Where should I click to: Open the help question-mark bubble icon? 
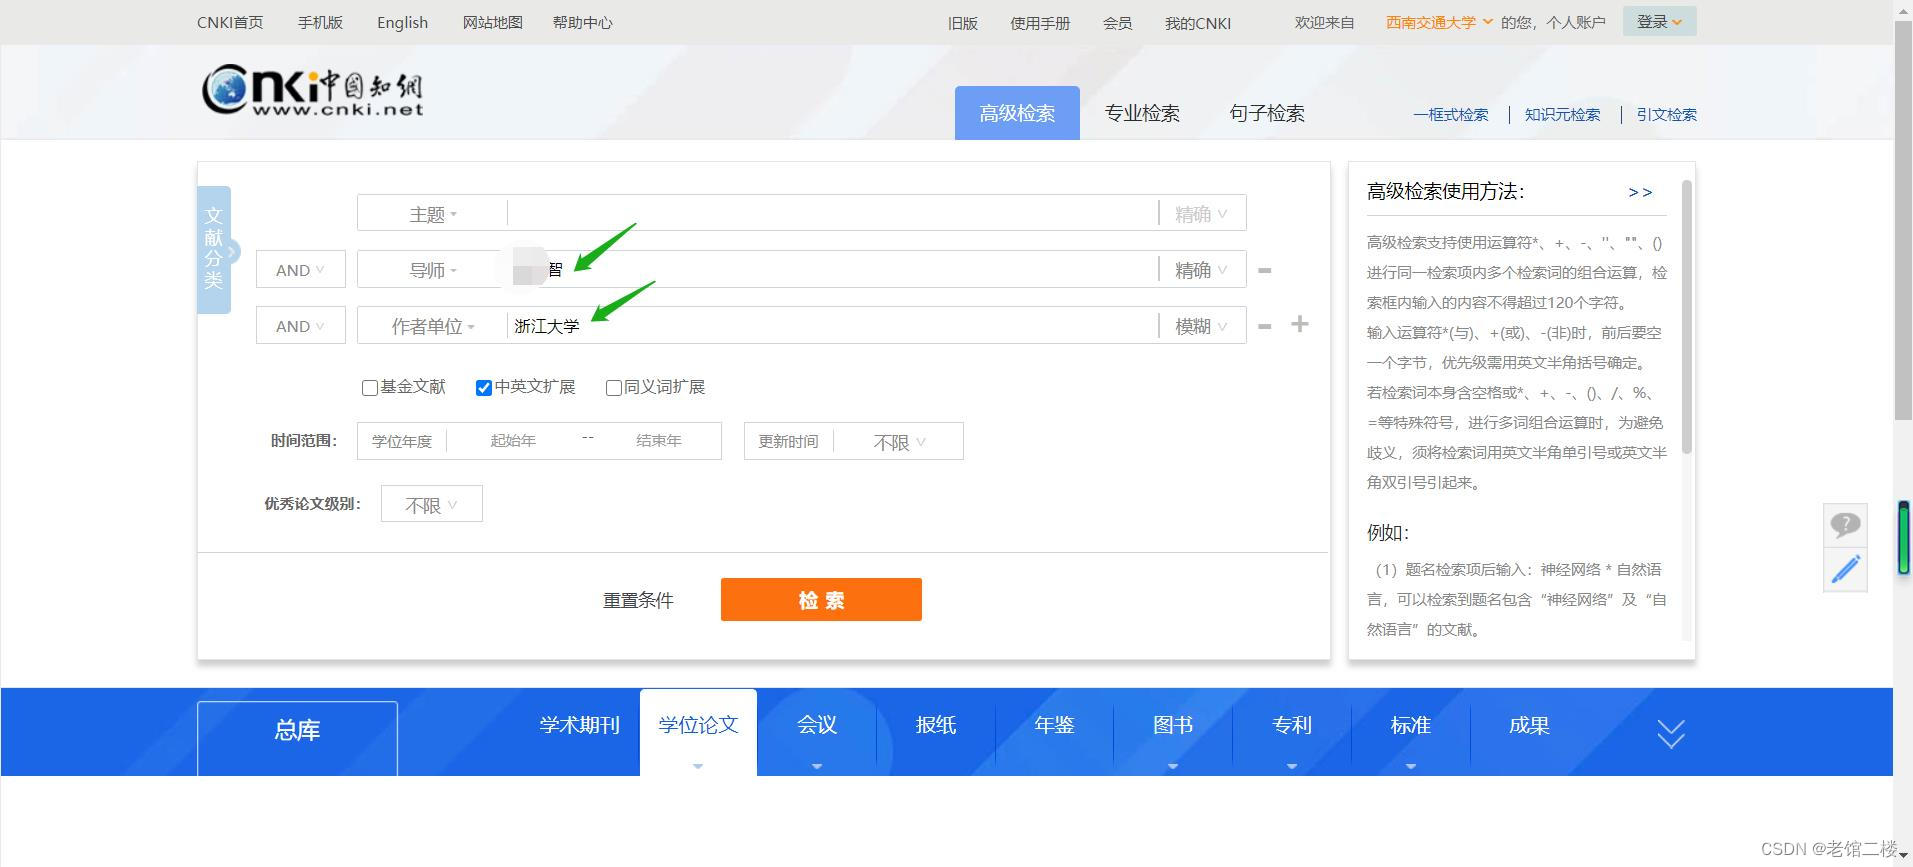tap(1845, 525)
